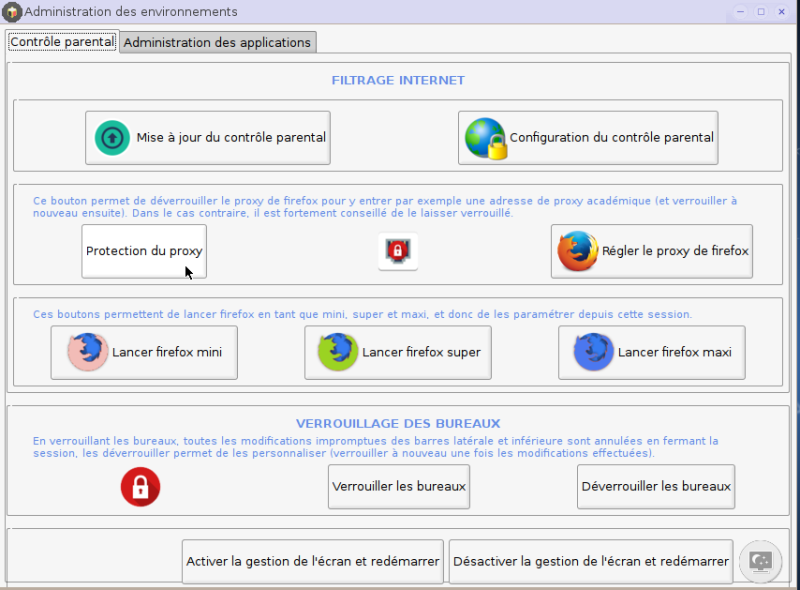Click the parental control update arrow icon
The width and height of the screenshot is (800, 590).
point(112,138)
